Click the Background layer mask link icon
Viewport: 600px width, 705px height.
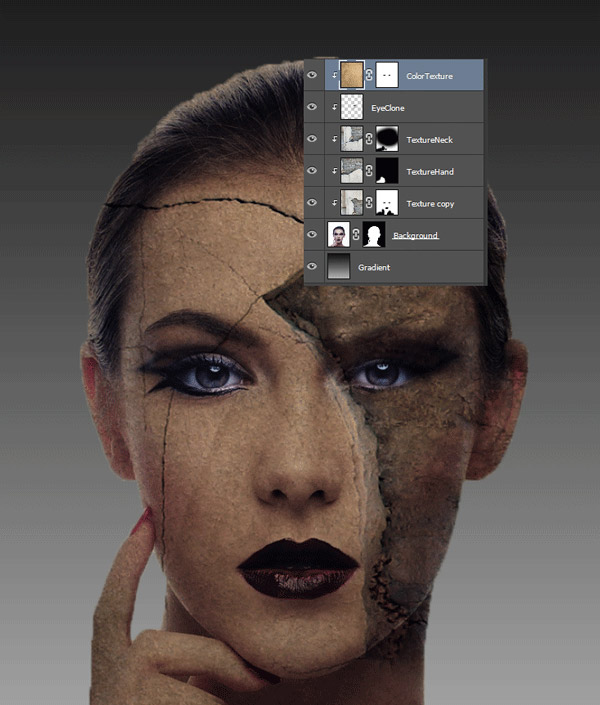tap(356, 235)
